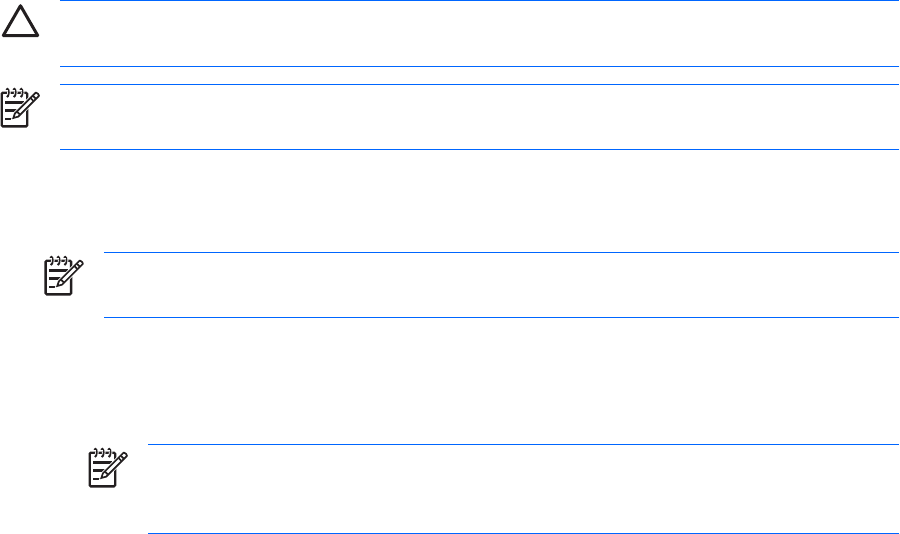Click the bottom border line of the last note
The width and height of the screenshot is (900, 534).
pyautogui.click(x=522, y=532)
